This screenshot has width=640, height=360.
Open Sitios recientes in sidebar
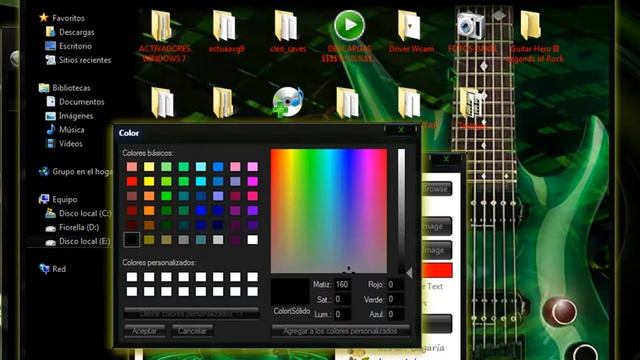(x=78, y=60)
